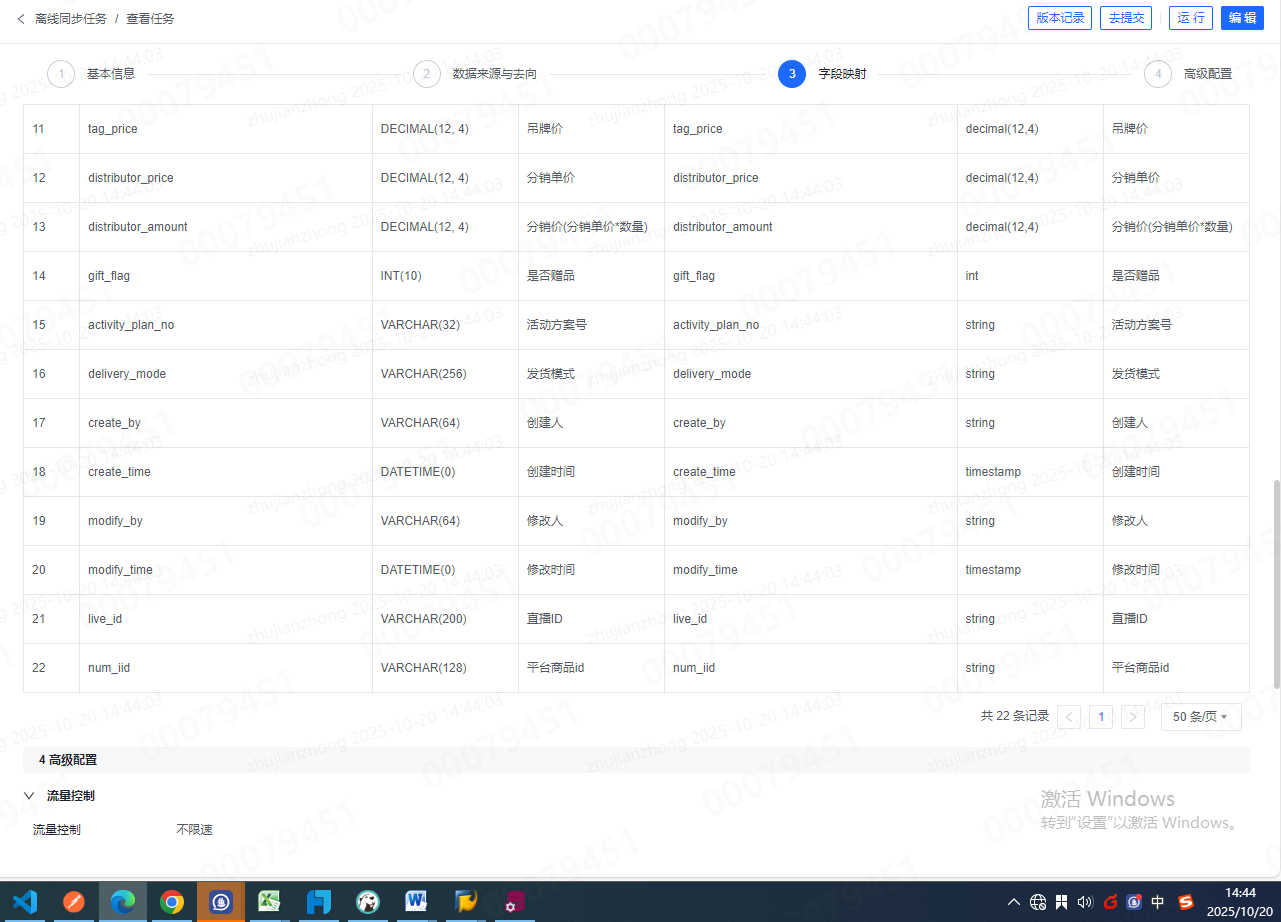Open Word from the taskbar

coord(417,902)
